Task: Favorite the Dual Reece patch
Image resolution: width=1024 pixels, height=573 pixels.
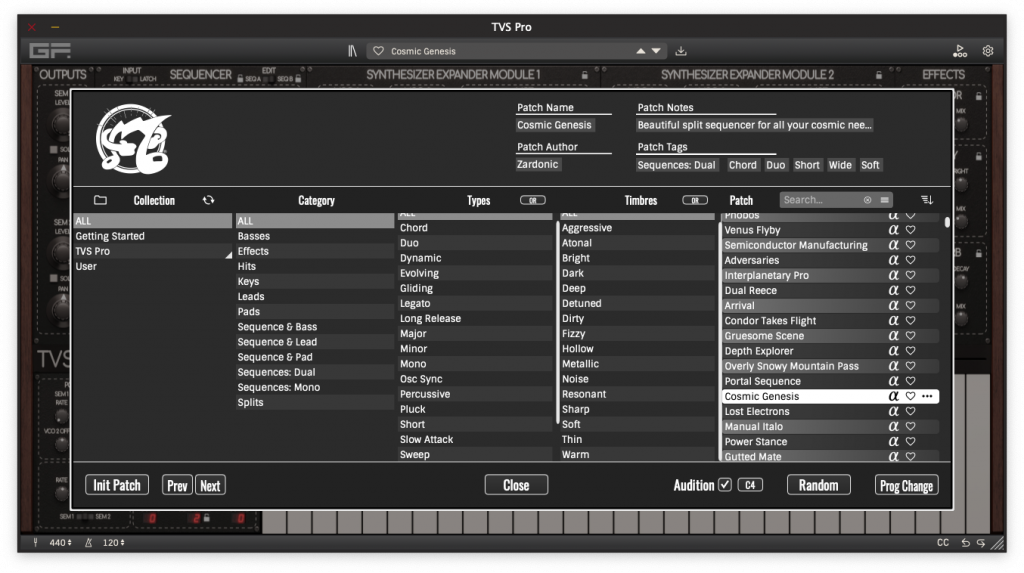Action: [910, 290]
